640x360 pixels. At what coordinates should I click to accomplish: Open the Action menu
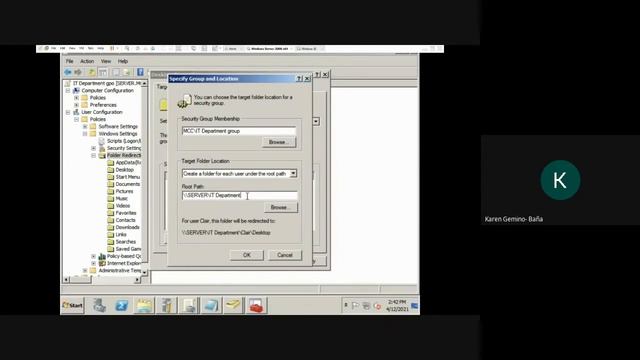[87, 61]
